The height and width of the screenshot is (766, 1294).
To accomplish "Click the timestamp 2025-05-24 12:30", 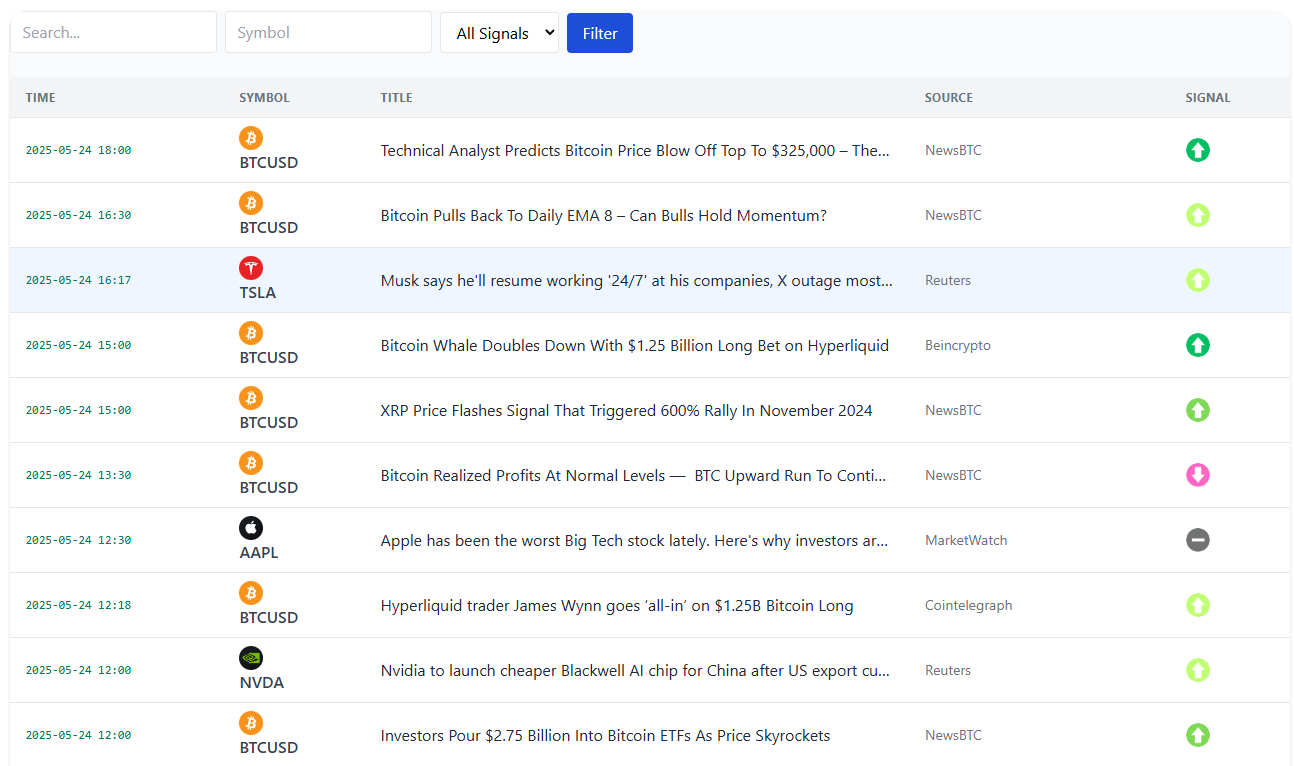I will pyautogui.click(x=78, y=540).
